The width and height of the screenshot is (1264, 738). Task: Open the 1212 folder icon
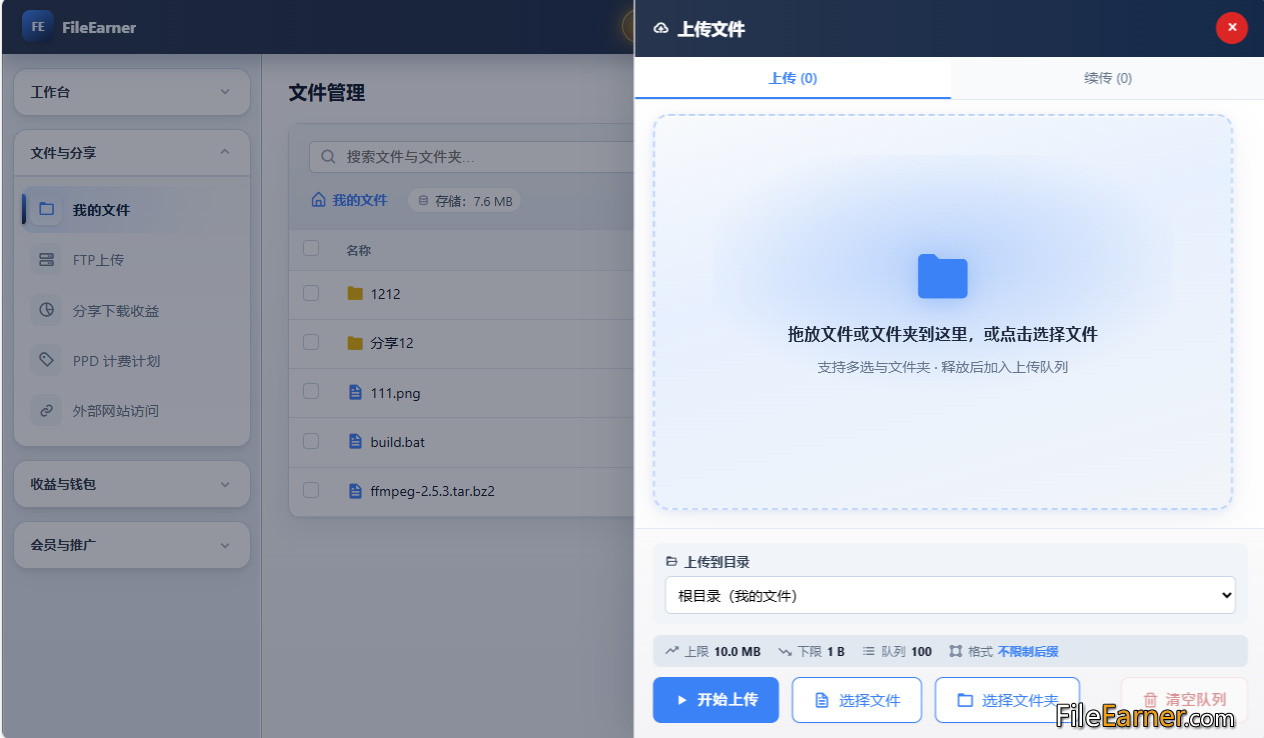pos(354,294)
